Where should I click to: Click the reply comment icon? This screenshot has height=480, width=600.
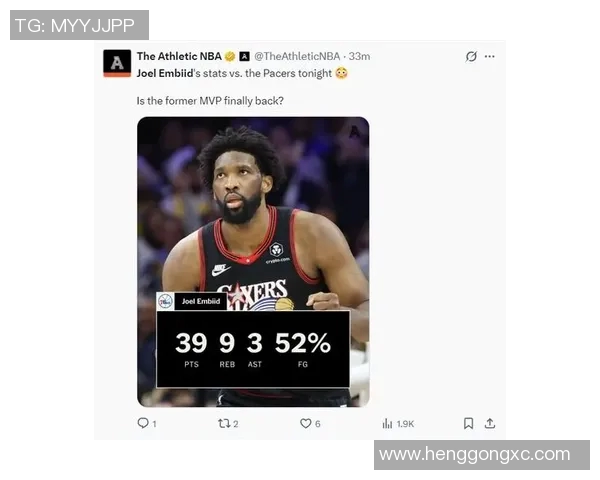tap(143, 423)
